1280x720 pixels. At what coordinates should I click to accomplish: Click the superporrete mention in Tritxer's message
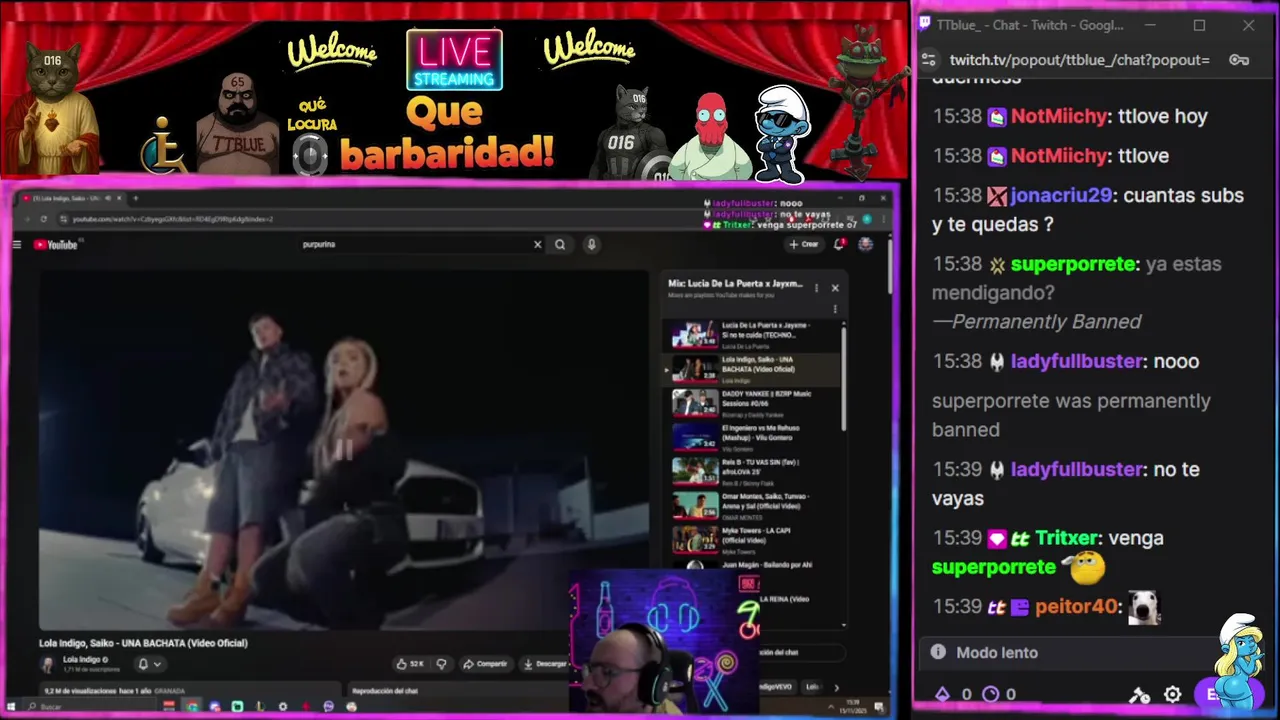point(994,567)
